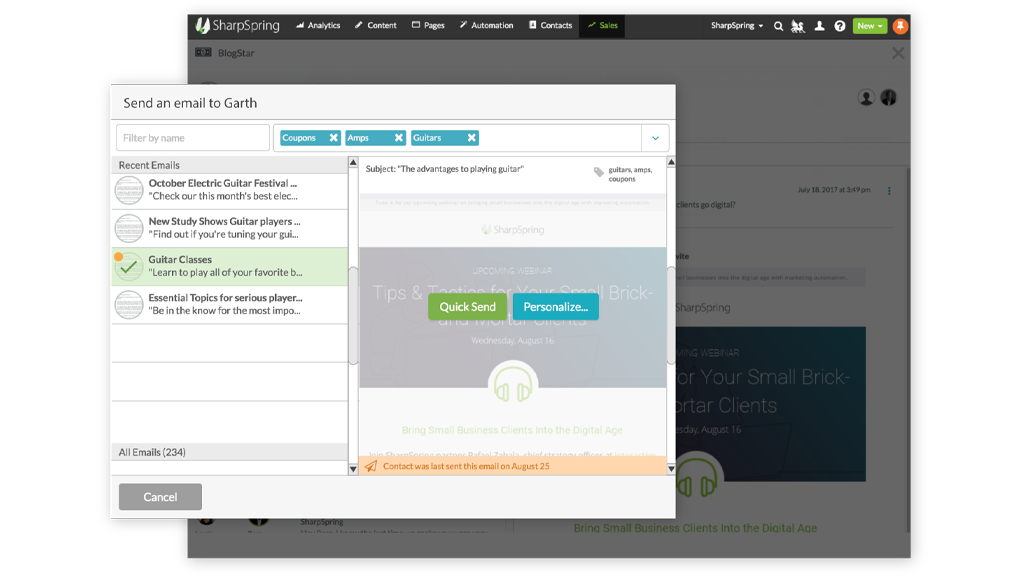Open the Content menu
The height and width of the screenshot is (576, 1024).
click(x=376, y=25)
